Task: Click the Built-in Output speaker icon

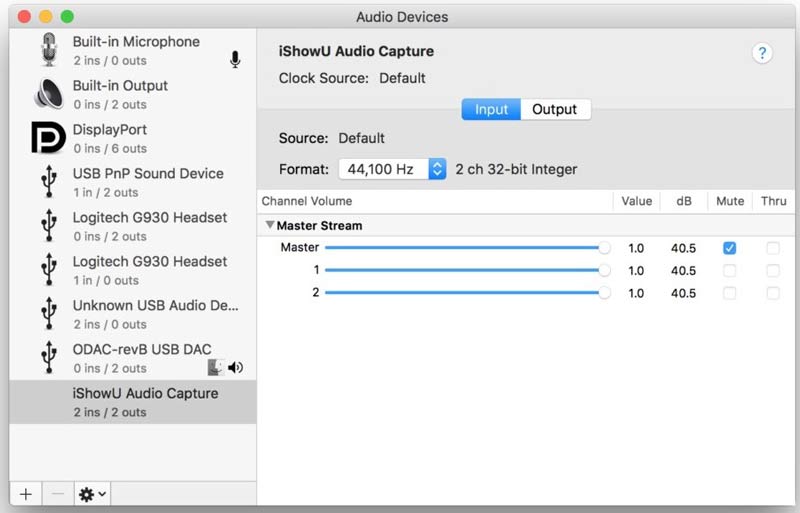Action: point(48,94)
